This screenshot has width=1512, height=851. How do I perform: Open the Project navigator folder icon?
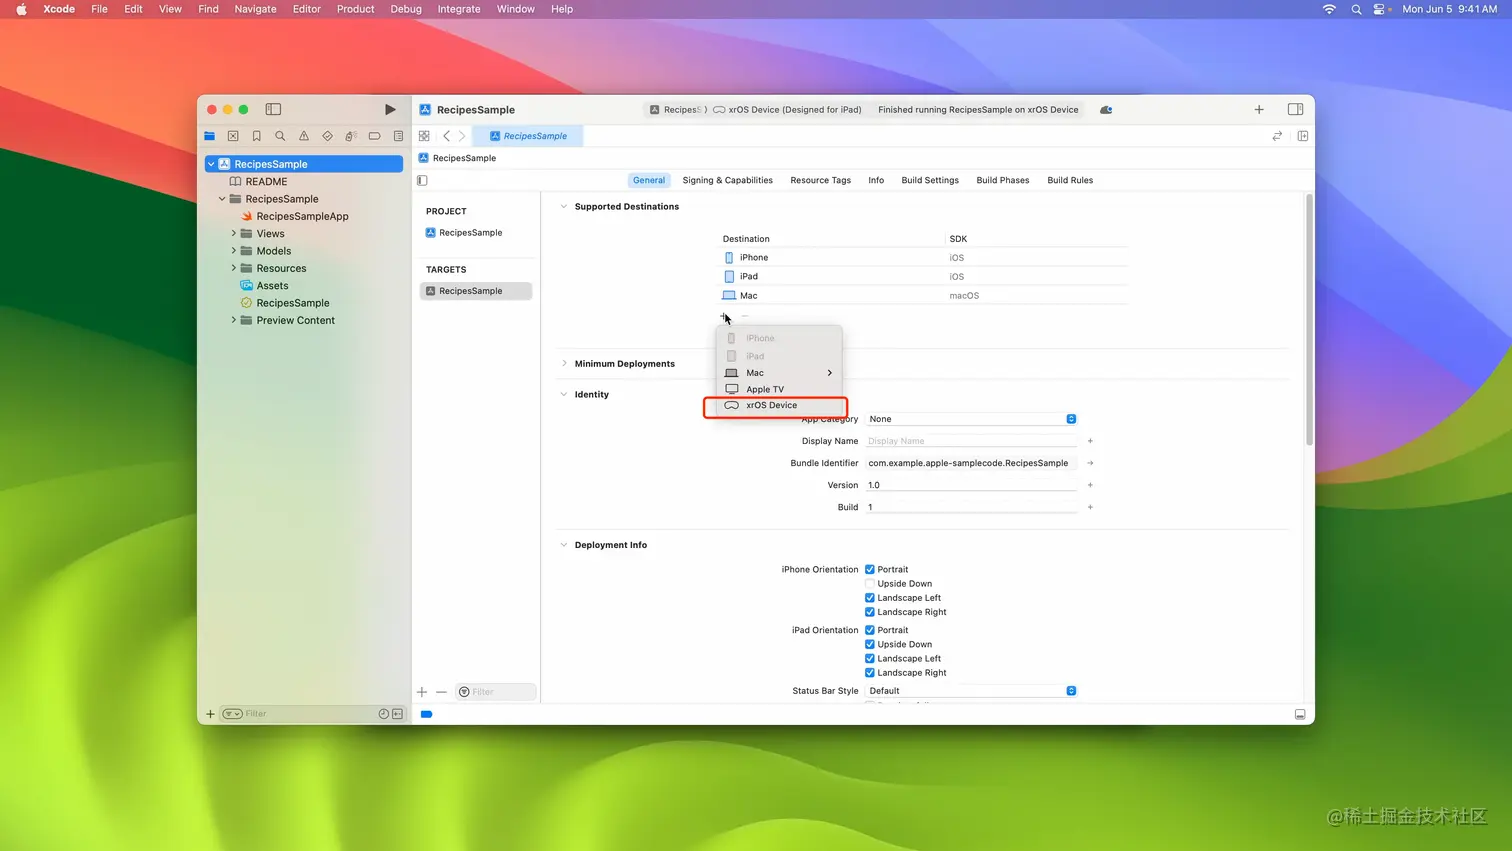[209, 136]
